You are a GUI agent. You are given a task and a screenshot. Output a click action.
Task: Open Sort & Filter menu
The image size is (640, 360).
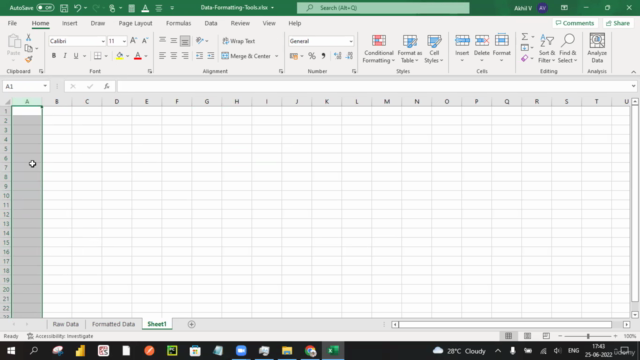(x=547, y=49)
